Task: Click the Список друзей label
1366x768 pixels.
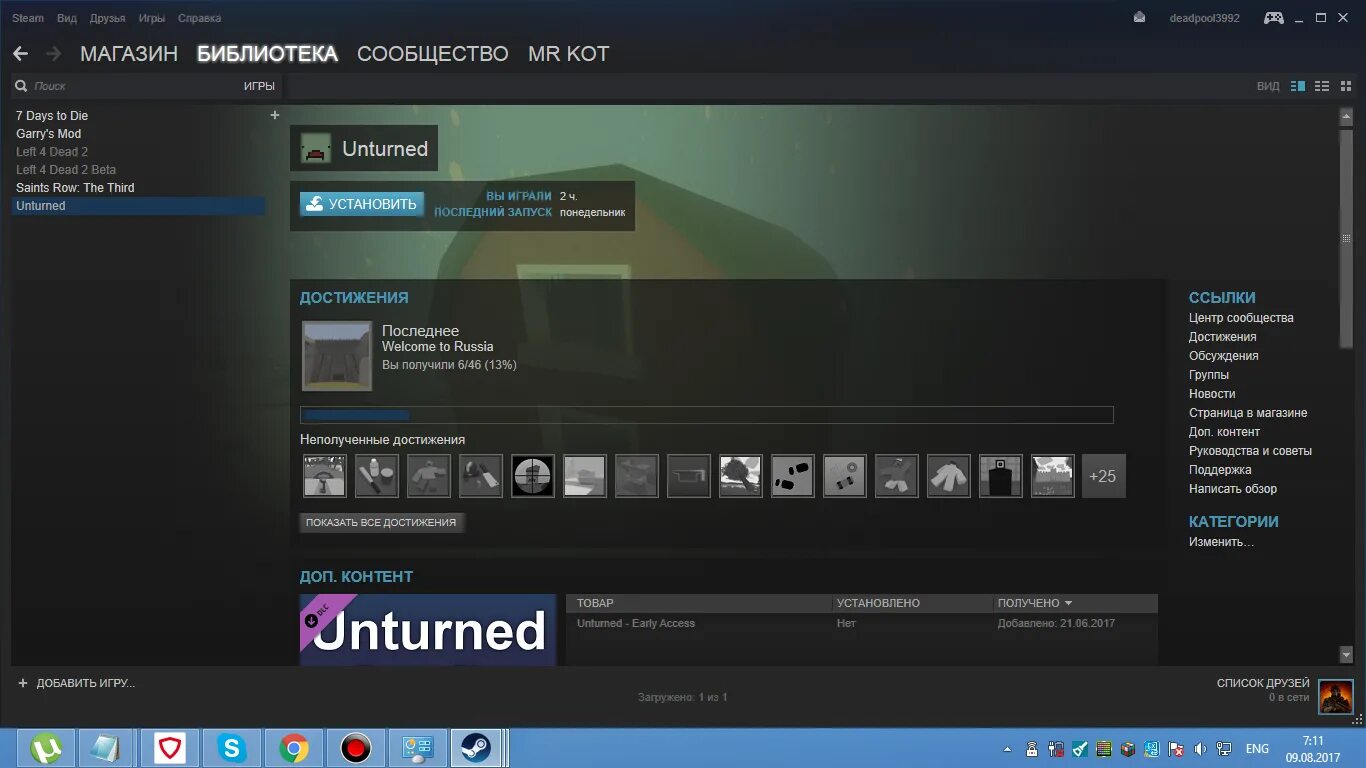Action: point(1263,683)
